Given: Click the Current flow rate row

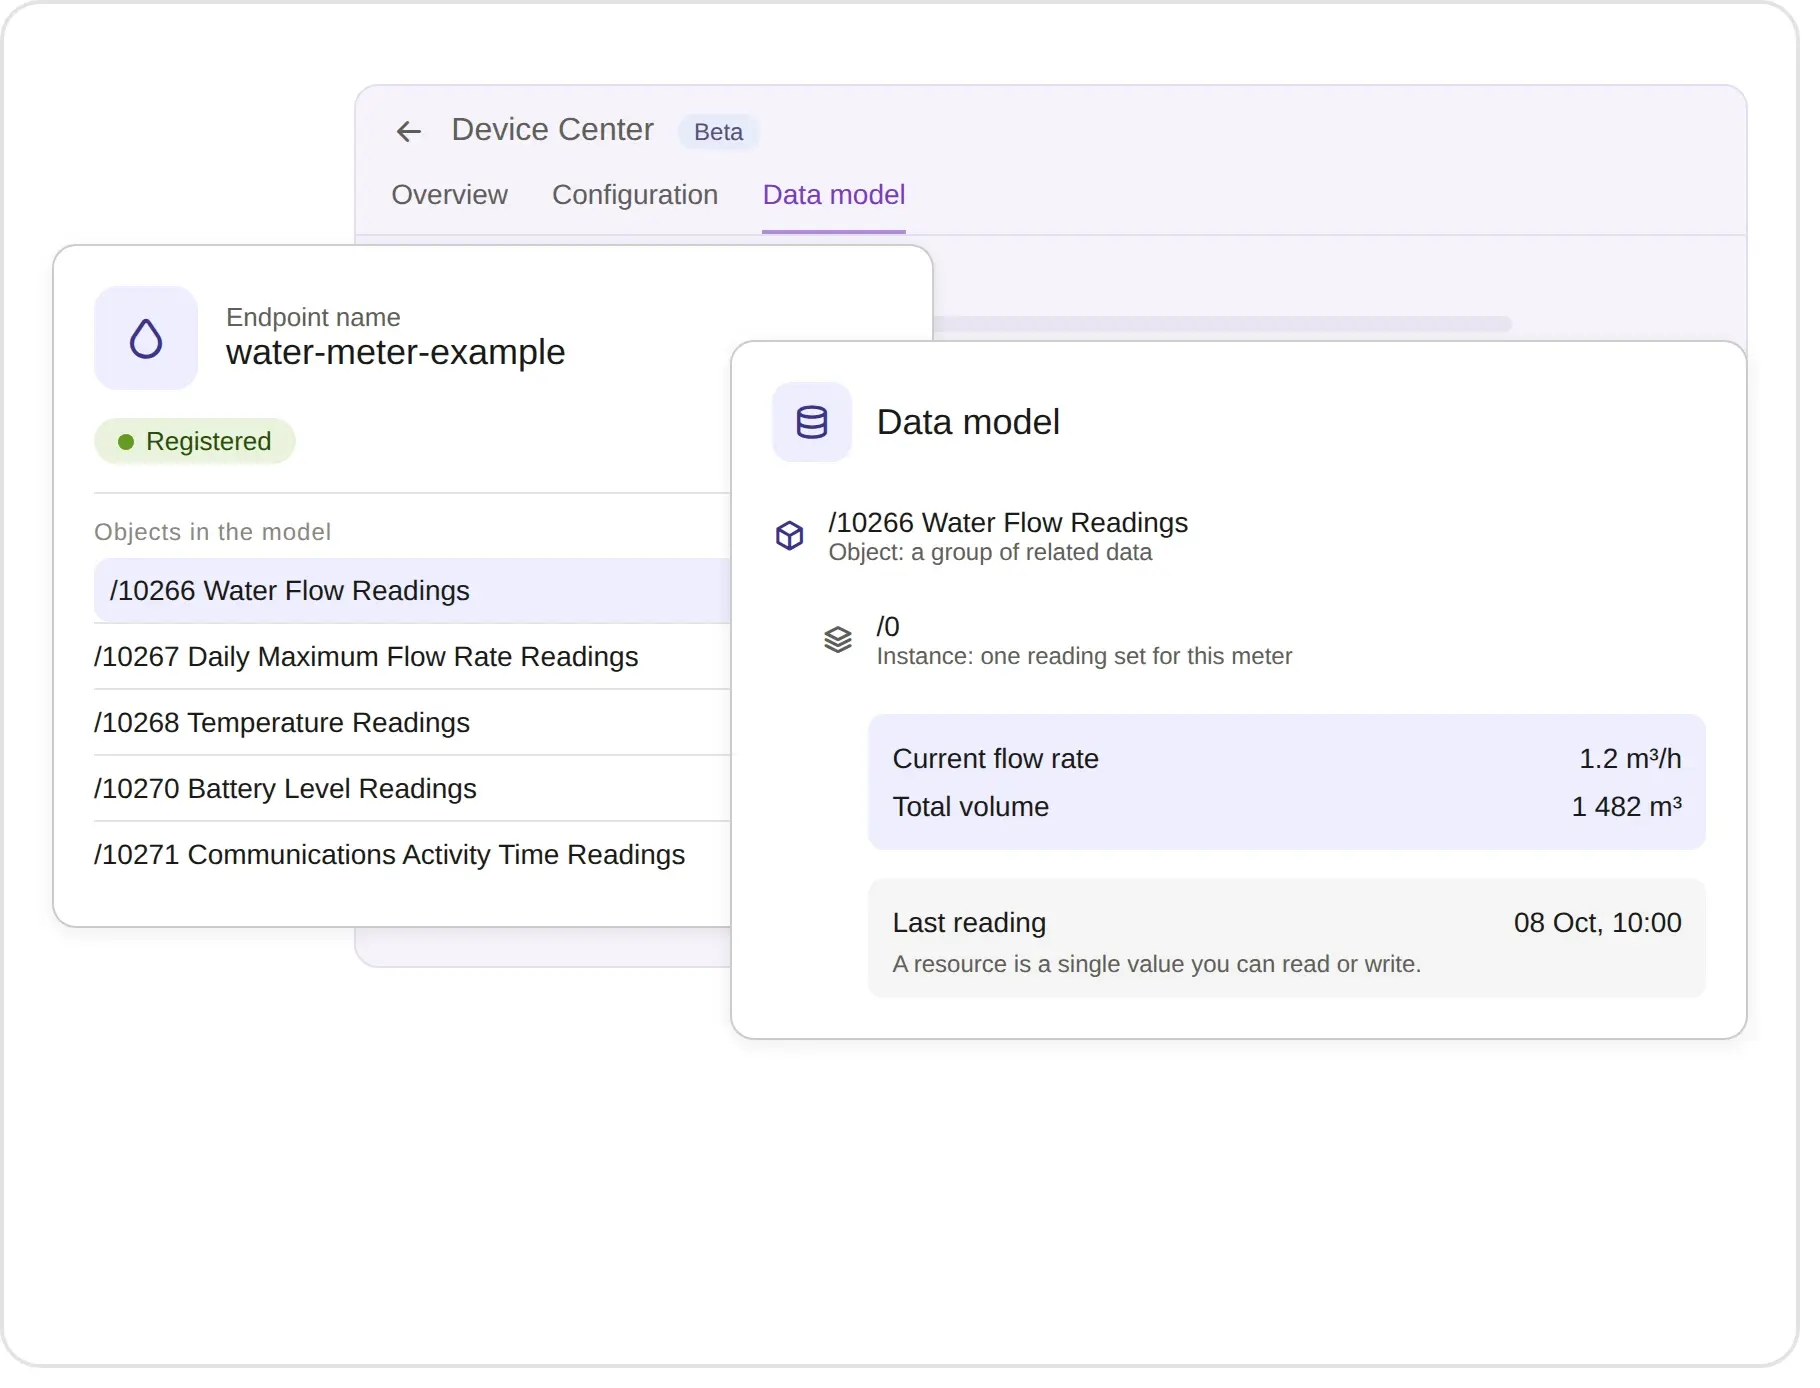Looking at the screenshot, I should [x=1287, y=759].
